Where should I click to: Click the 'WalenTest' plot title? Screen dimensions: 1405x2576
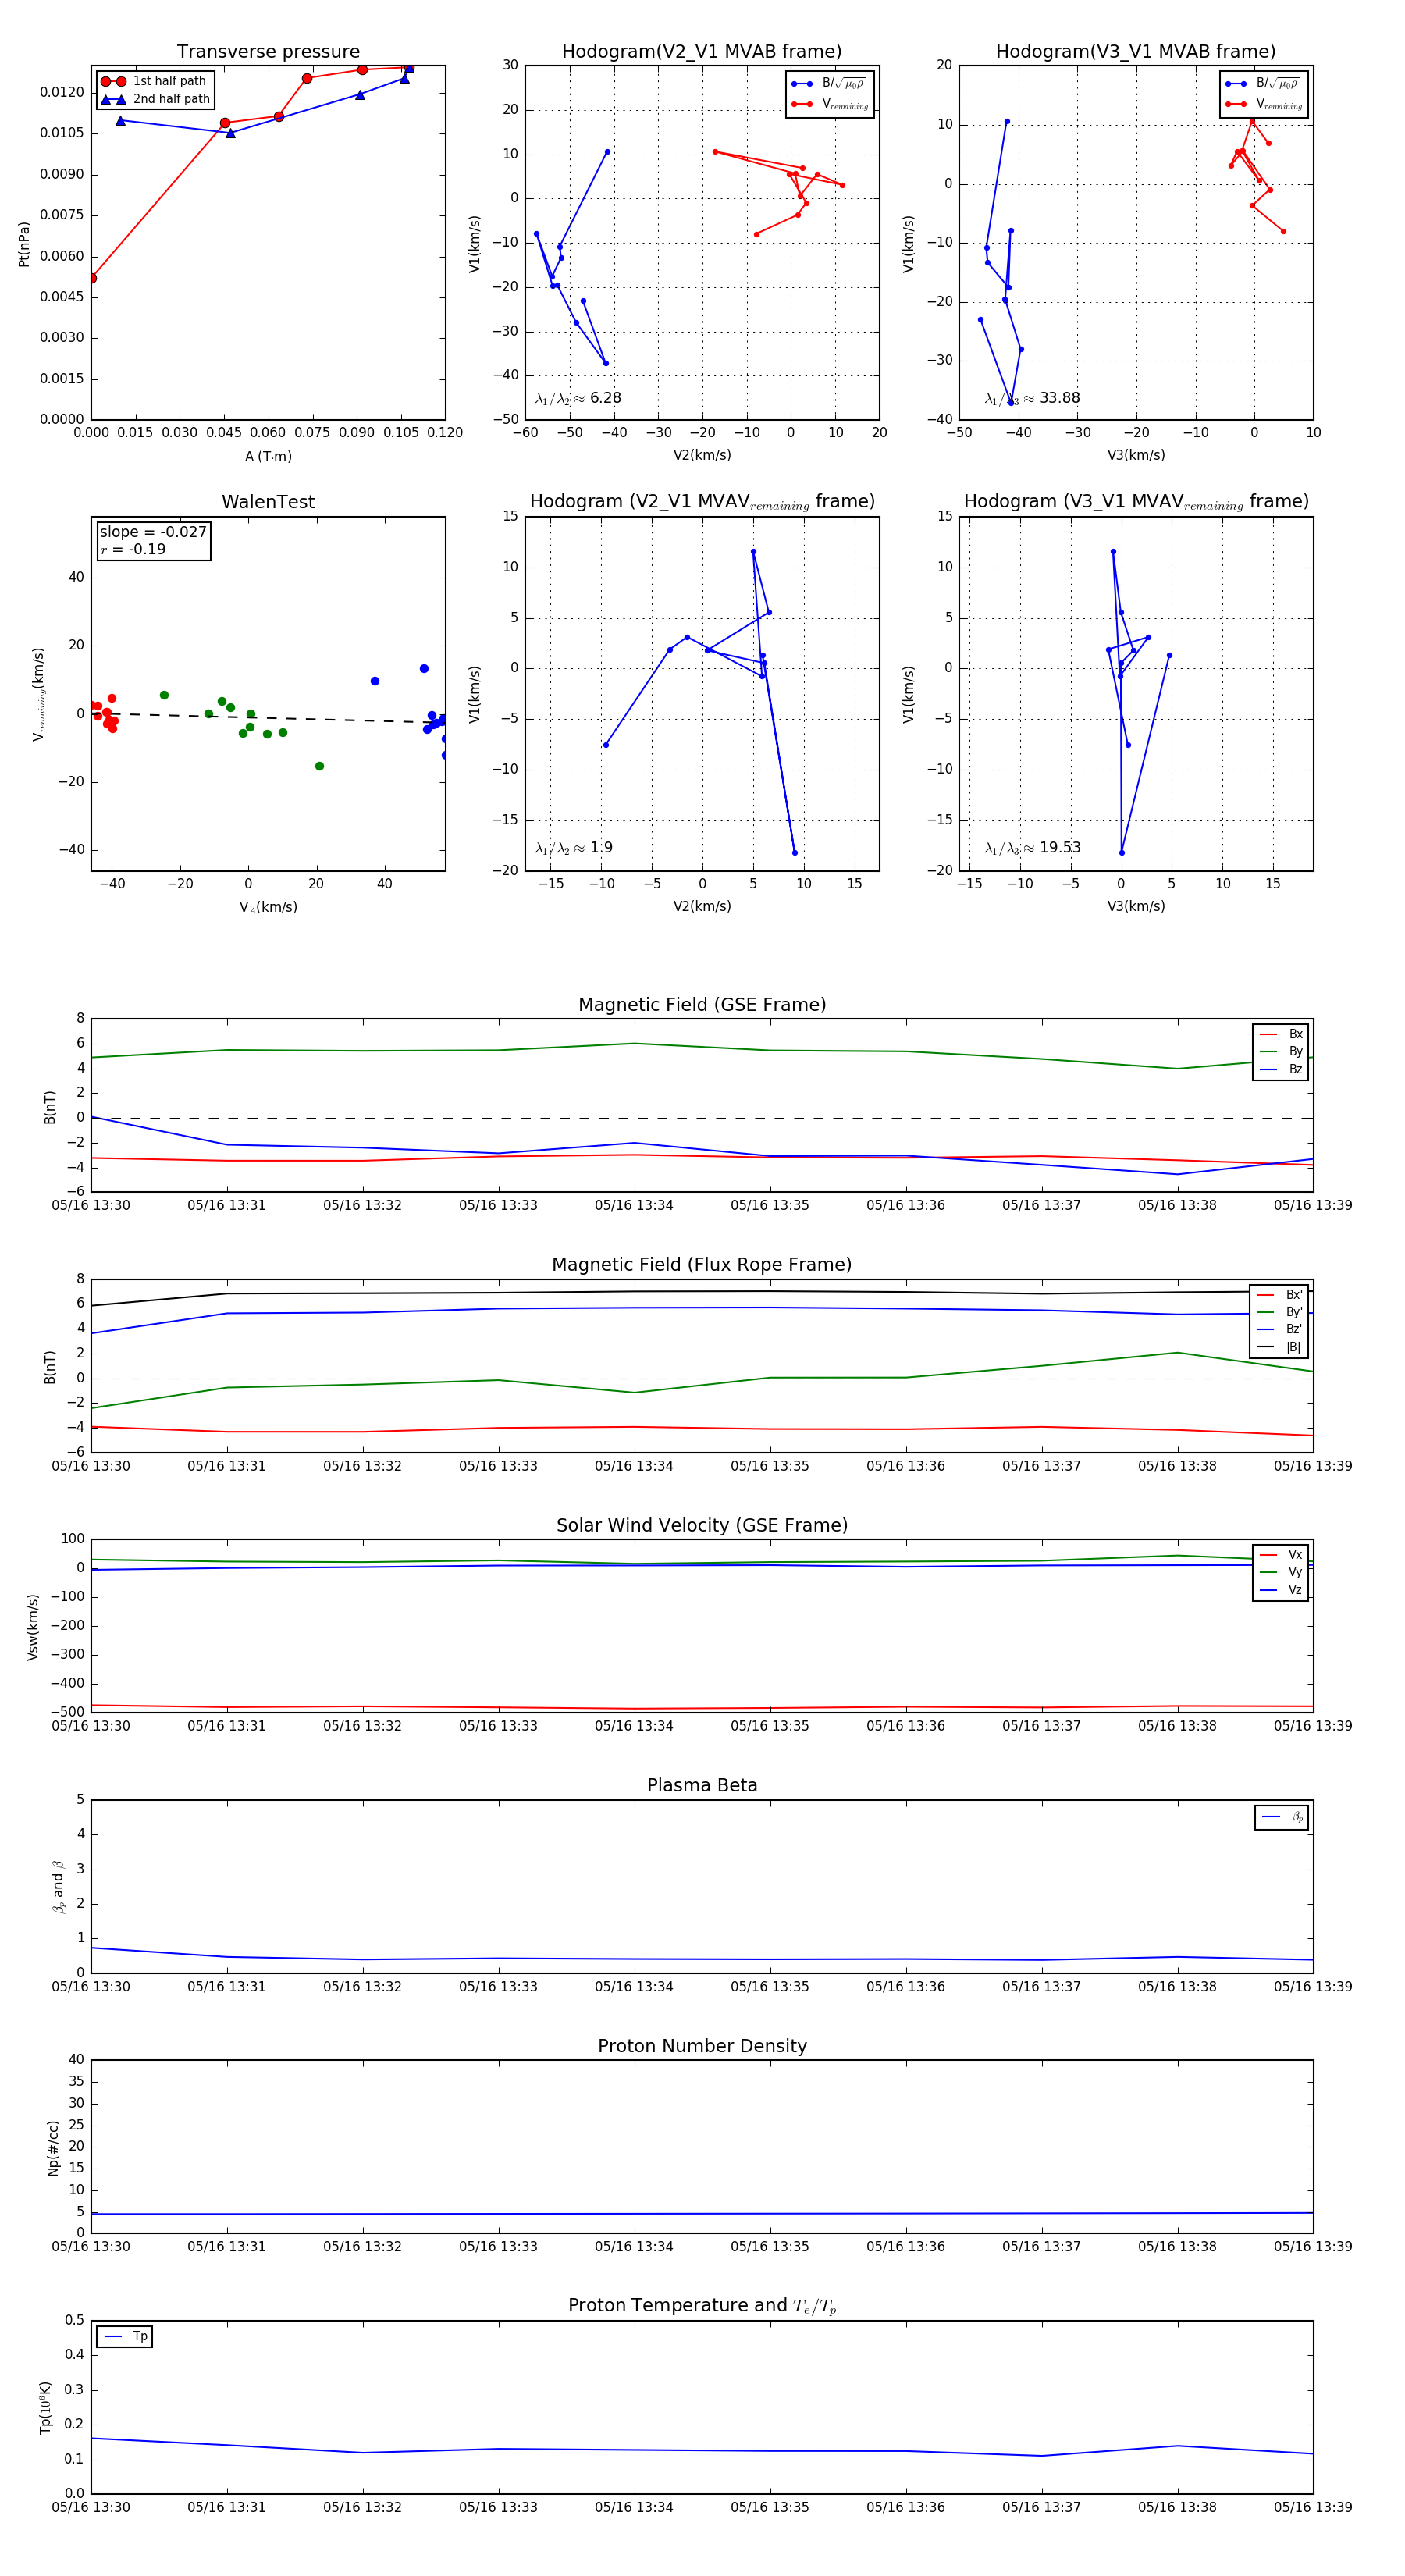(x=268, y=502)
